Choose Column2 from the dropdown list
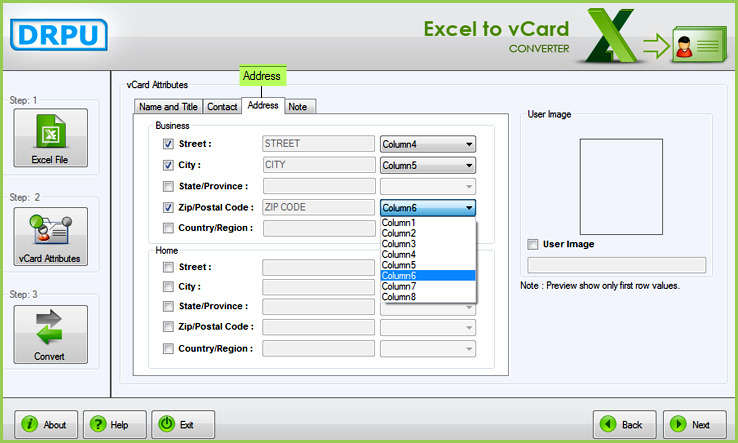 tap(428, 234)
